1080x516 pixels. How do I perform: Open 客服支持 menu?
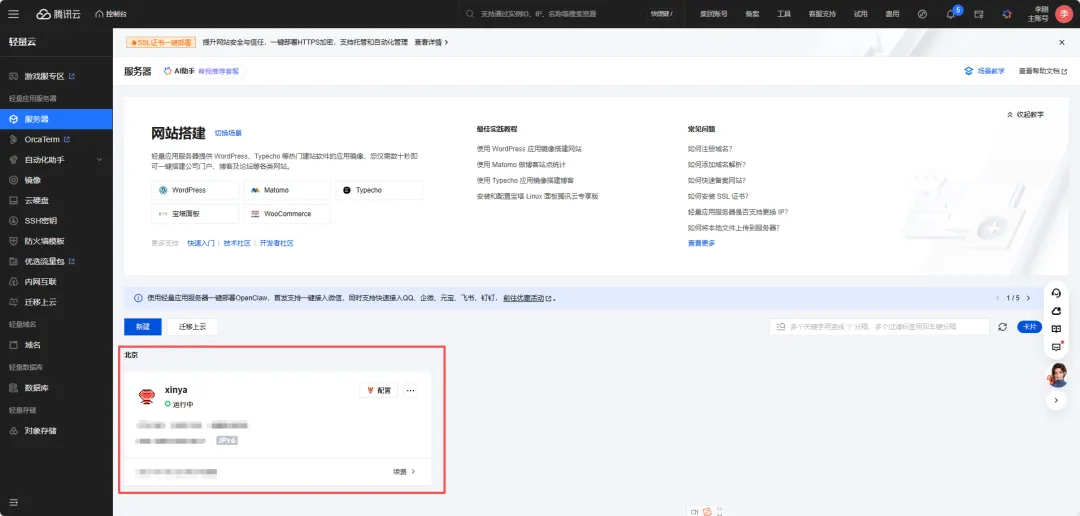click(x=822, y=14)
